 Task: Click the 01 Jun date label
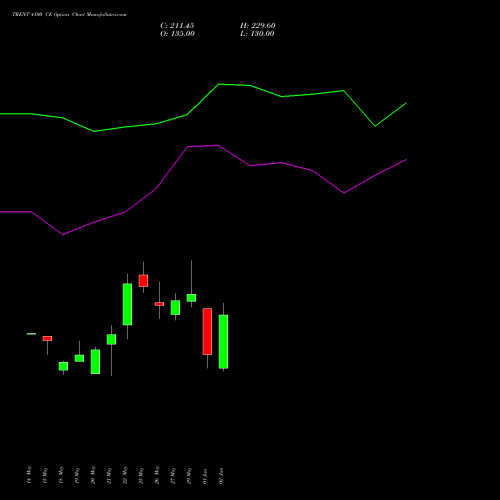point(205,476)
